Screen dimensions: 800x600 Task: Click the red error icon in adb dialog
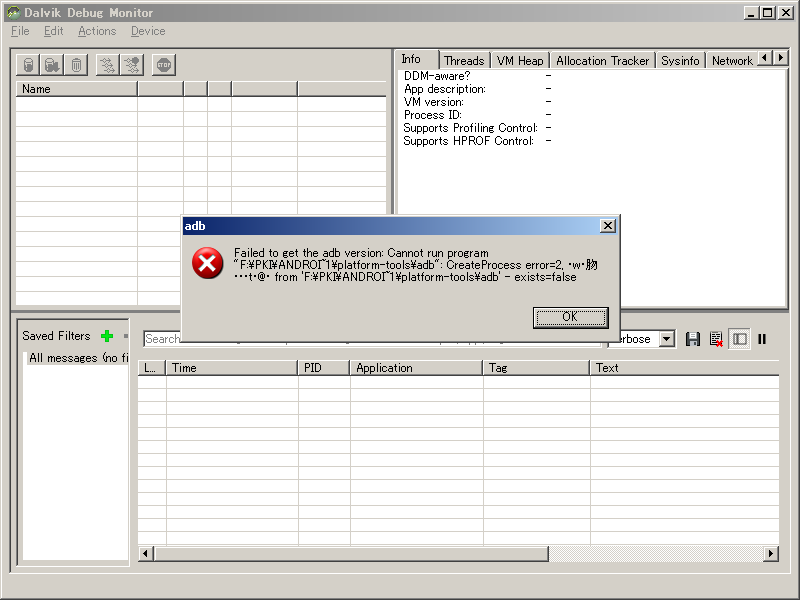point(207,263)
